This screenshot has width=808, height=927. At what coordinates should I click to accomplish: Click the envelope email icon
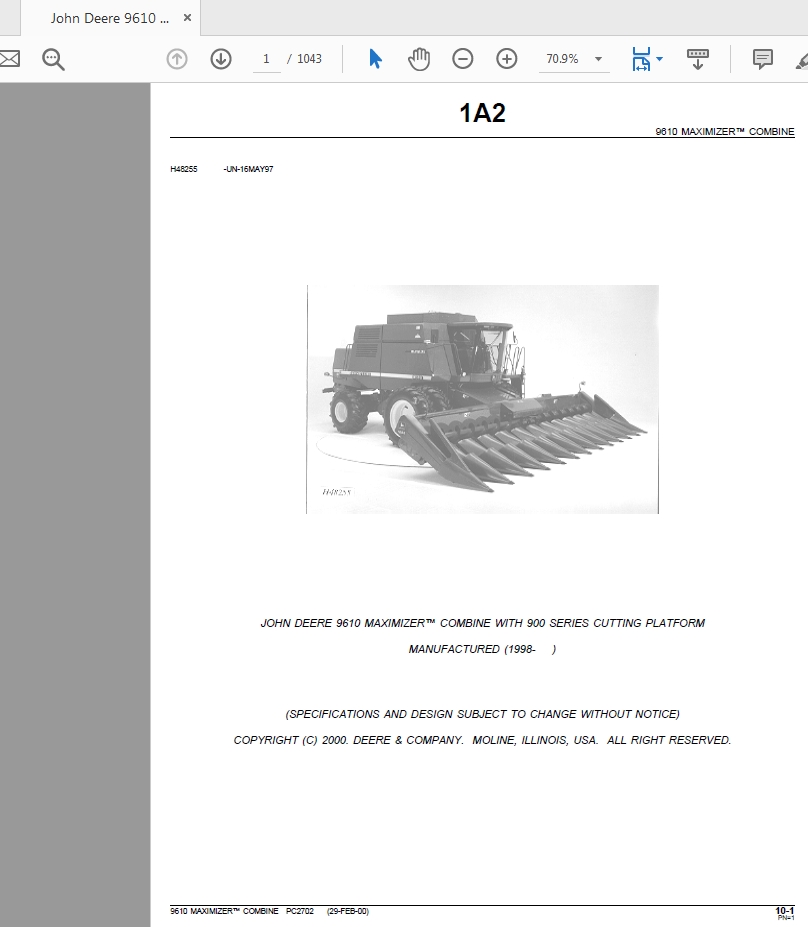pyautogui.click(x=8, y=59)
